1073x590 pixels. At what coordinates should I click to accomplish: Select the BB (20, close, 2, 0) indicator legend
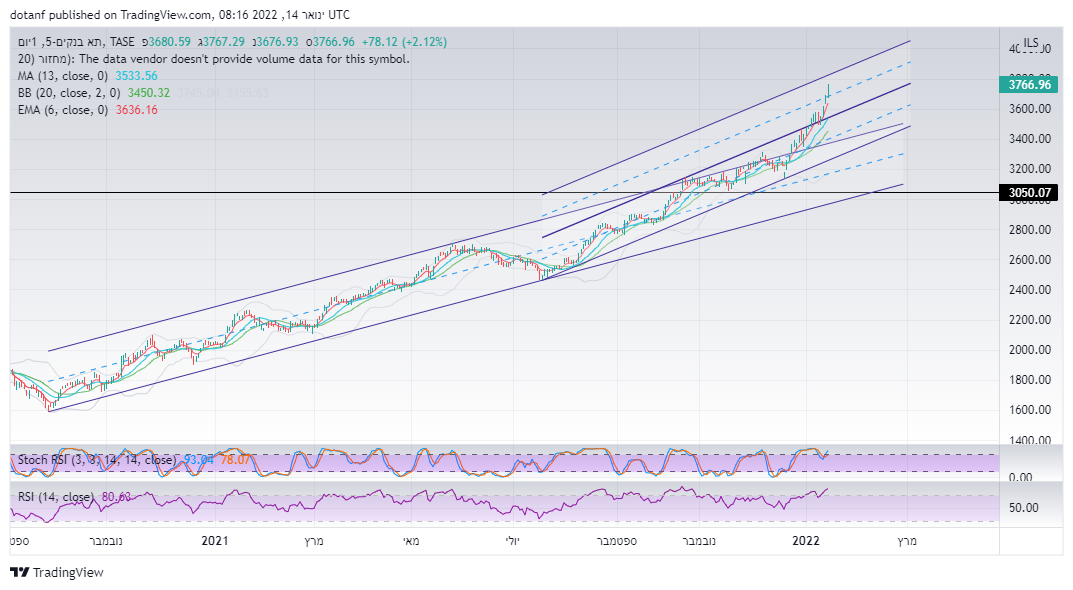tap(69, 93)
